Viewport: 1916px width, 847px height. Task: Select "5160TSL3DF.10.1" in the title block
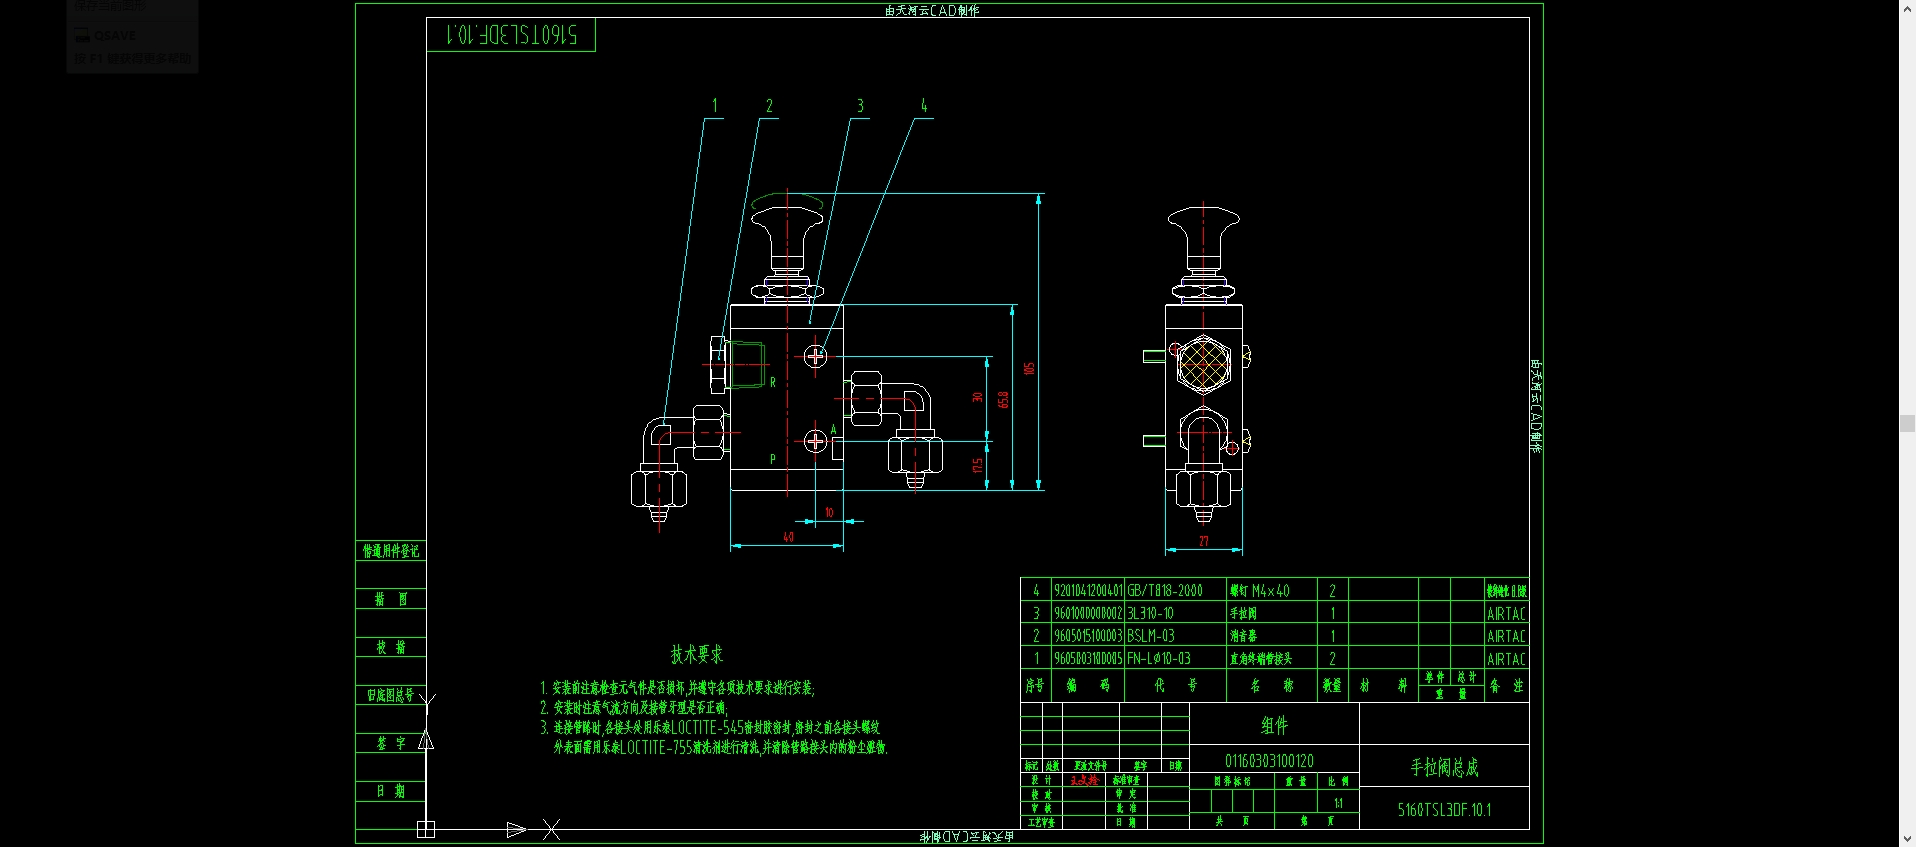click(1444, 810)
